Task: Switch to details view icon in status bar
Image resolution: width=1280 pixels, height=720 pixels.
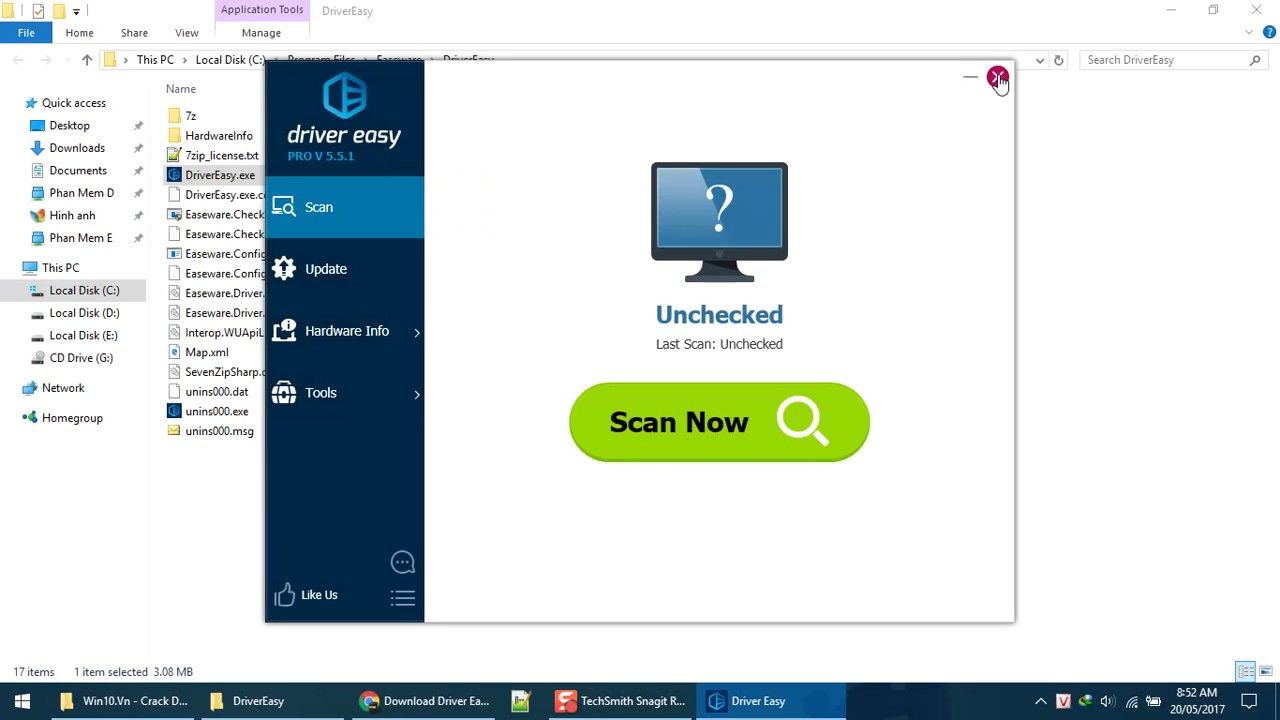Action: (1246, 671)
